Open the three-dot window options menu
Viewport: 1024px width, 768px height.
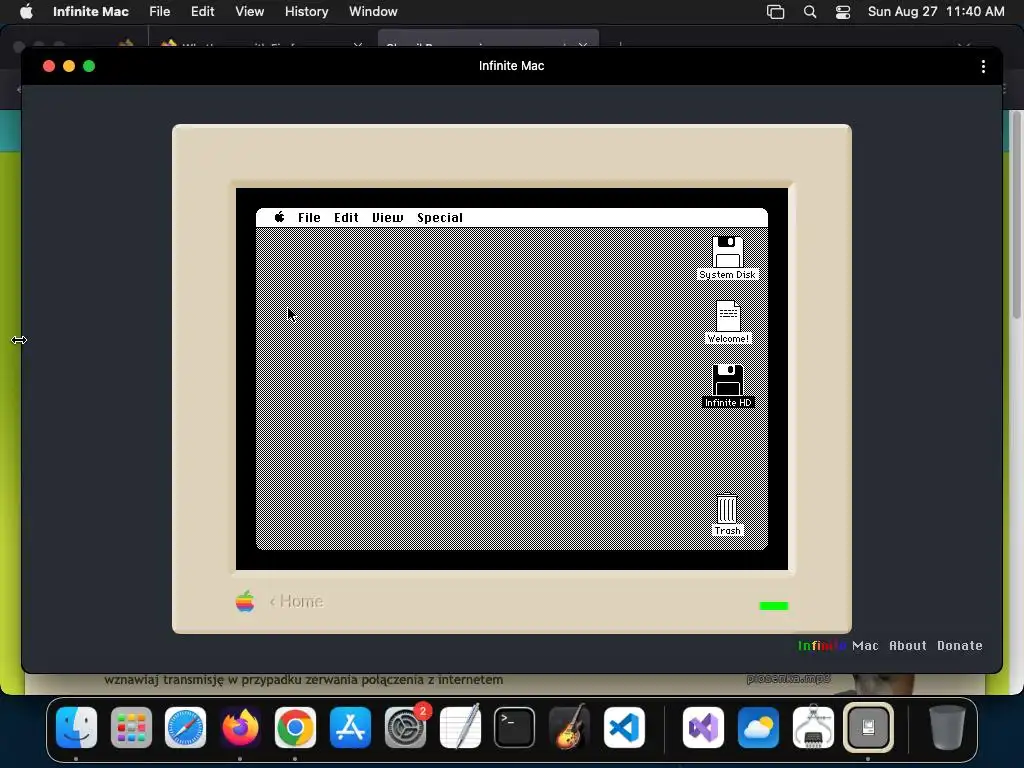point(983,66)
